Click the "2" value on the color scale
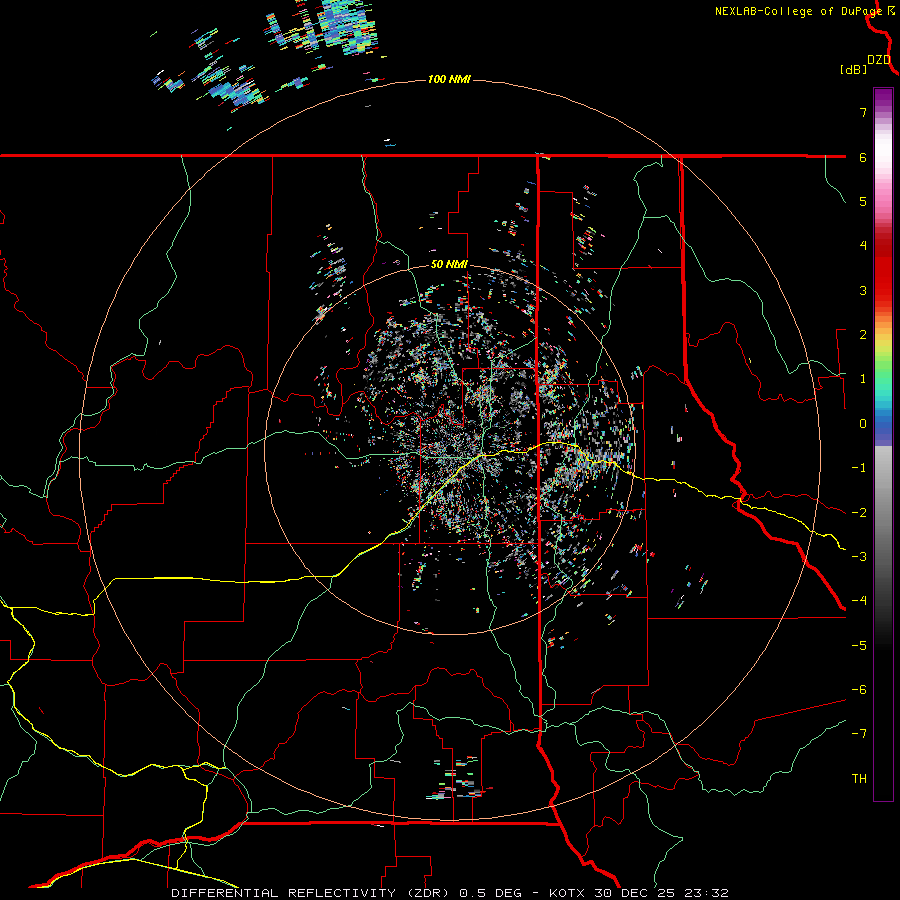 (x=863, y=335)
